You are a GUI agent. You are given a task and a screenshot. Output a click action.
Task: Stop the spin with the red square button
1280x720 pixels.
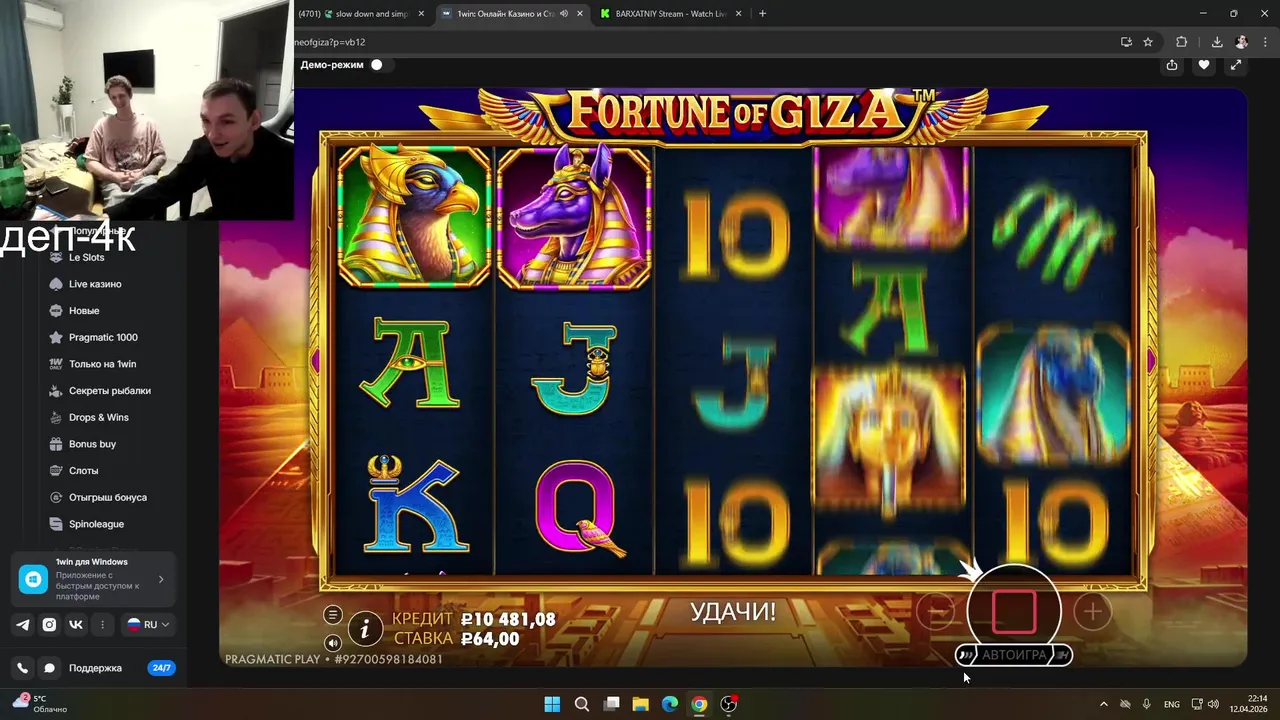1014,612
